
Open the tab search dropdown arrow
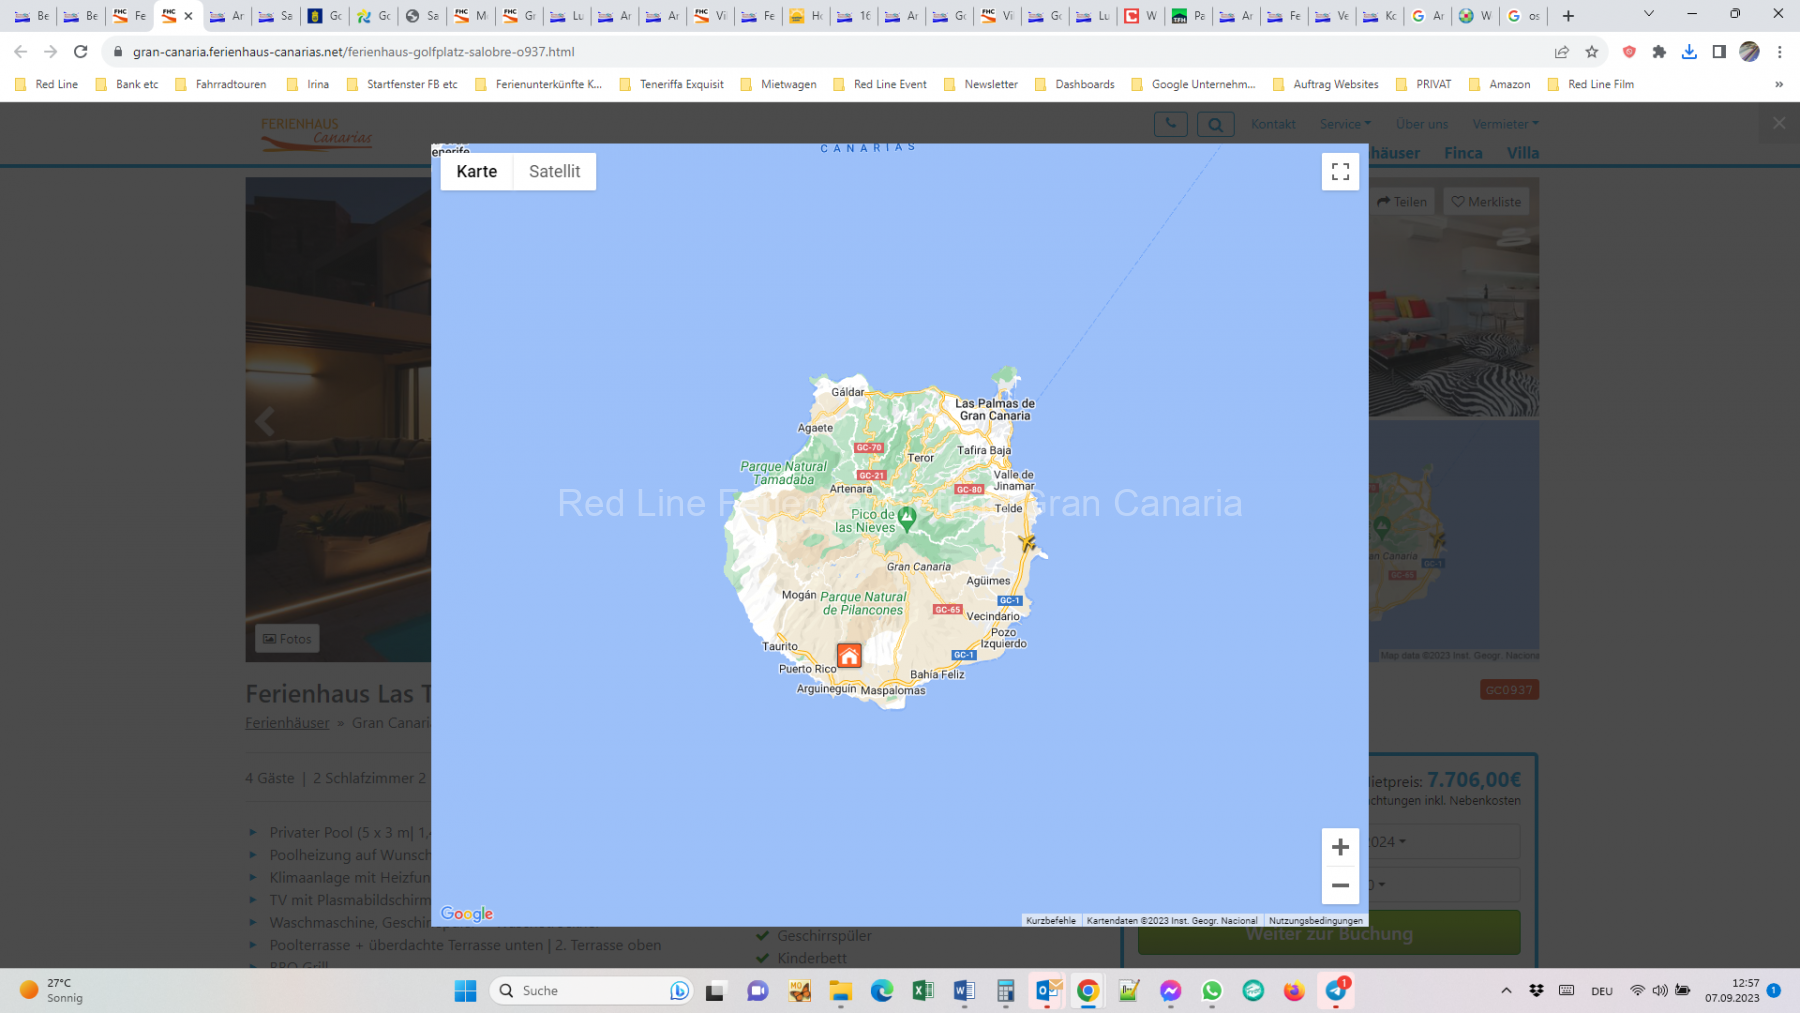1648,15
